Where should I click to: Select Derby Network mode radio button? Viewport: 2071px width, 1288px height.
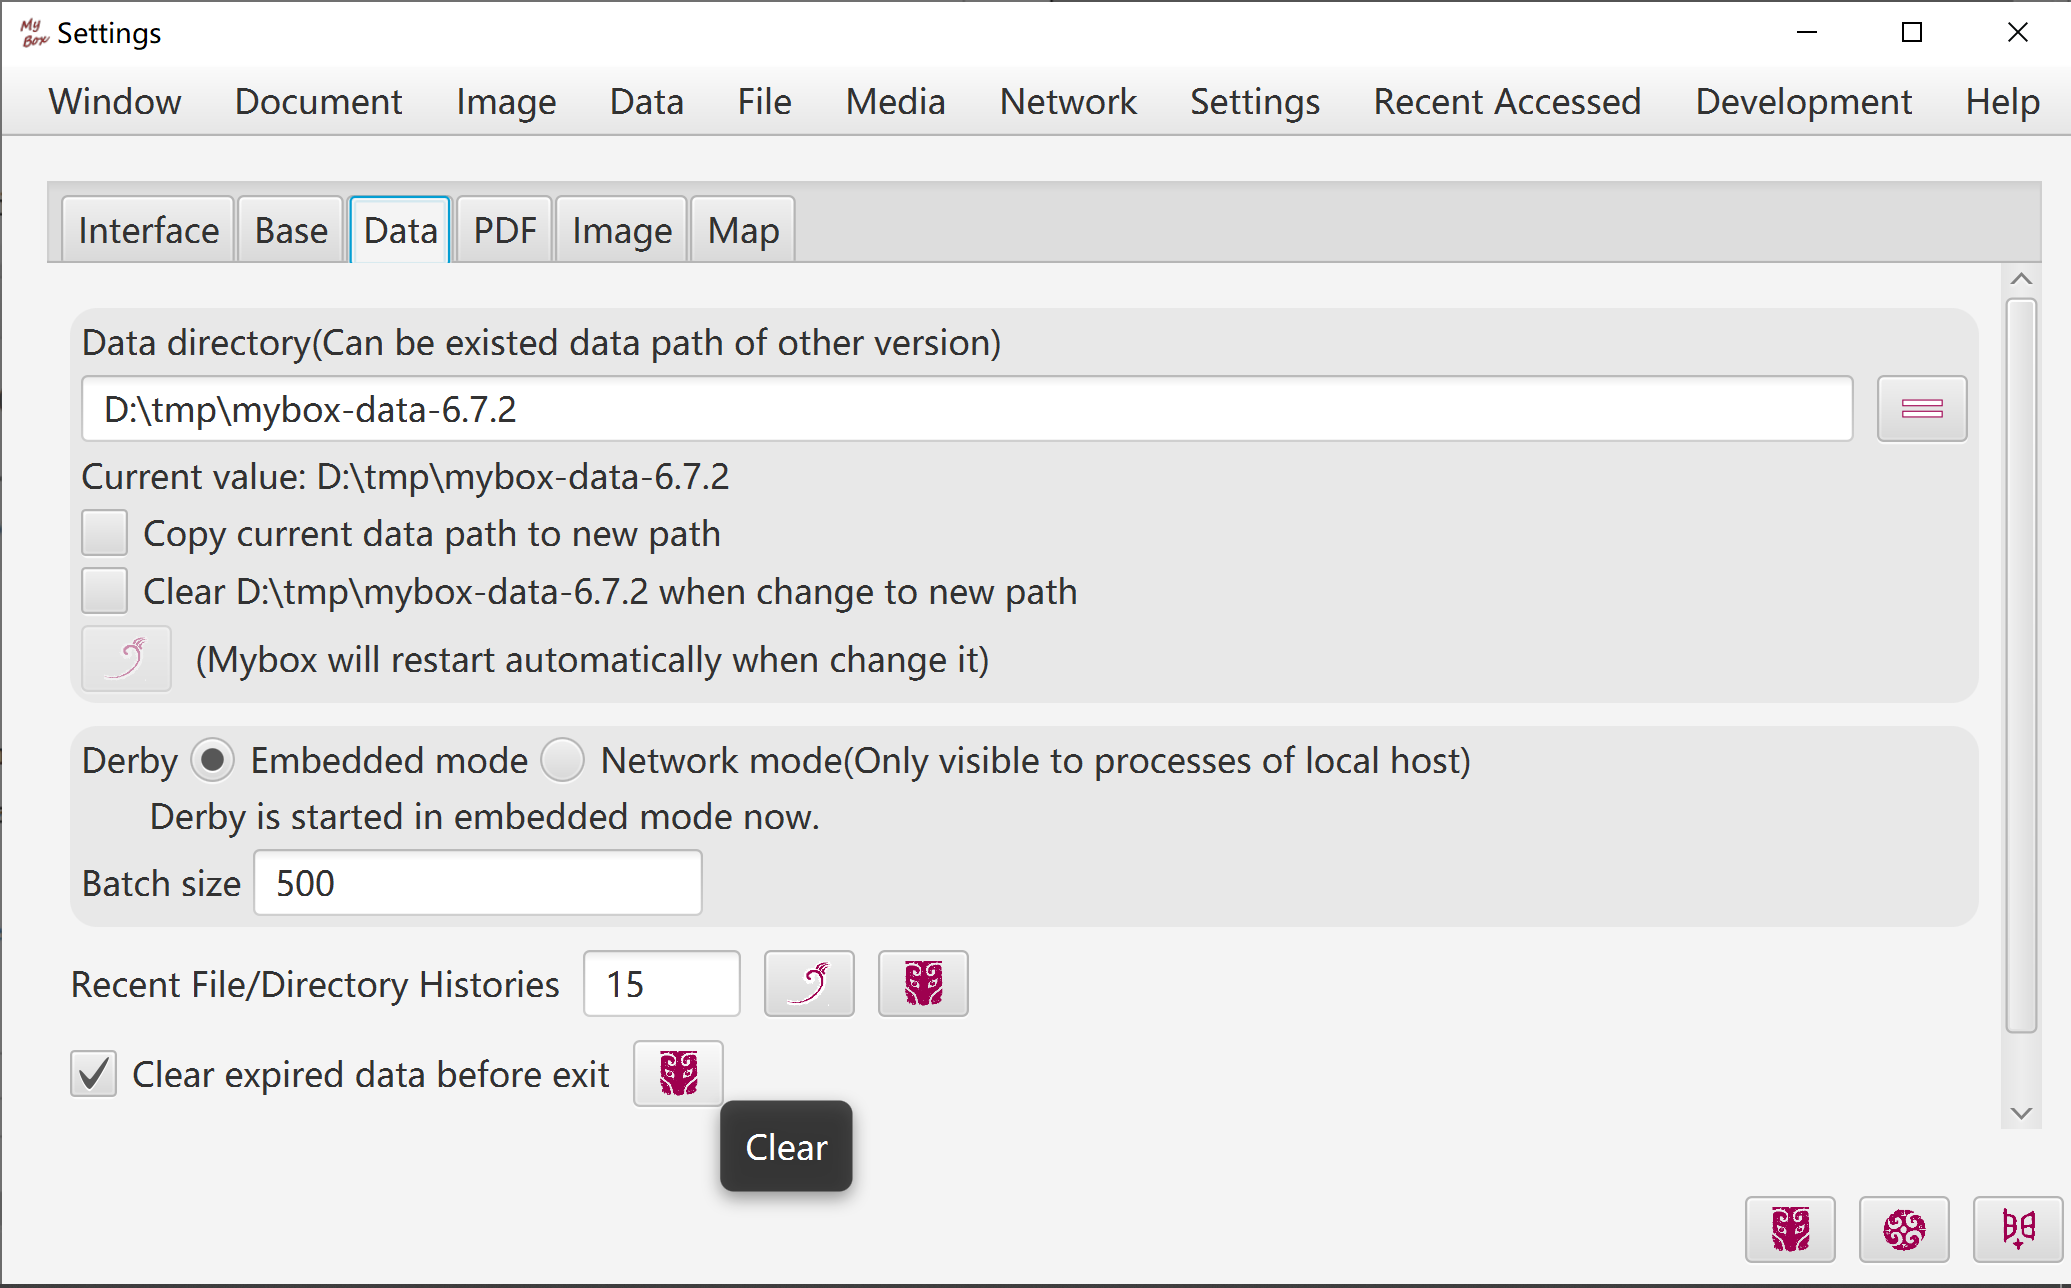click(x=562, y=760)
